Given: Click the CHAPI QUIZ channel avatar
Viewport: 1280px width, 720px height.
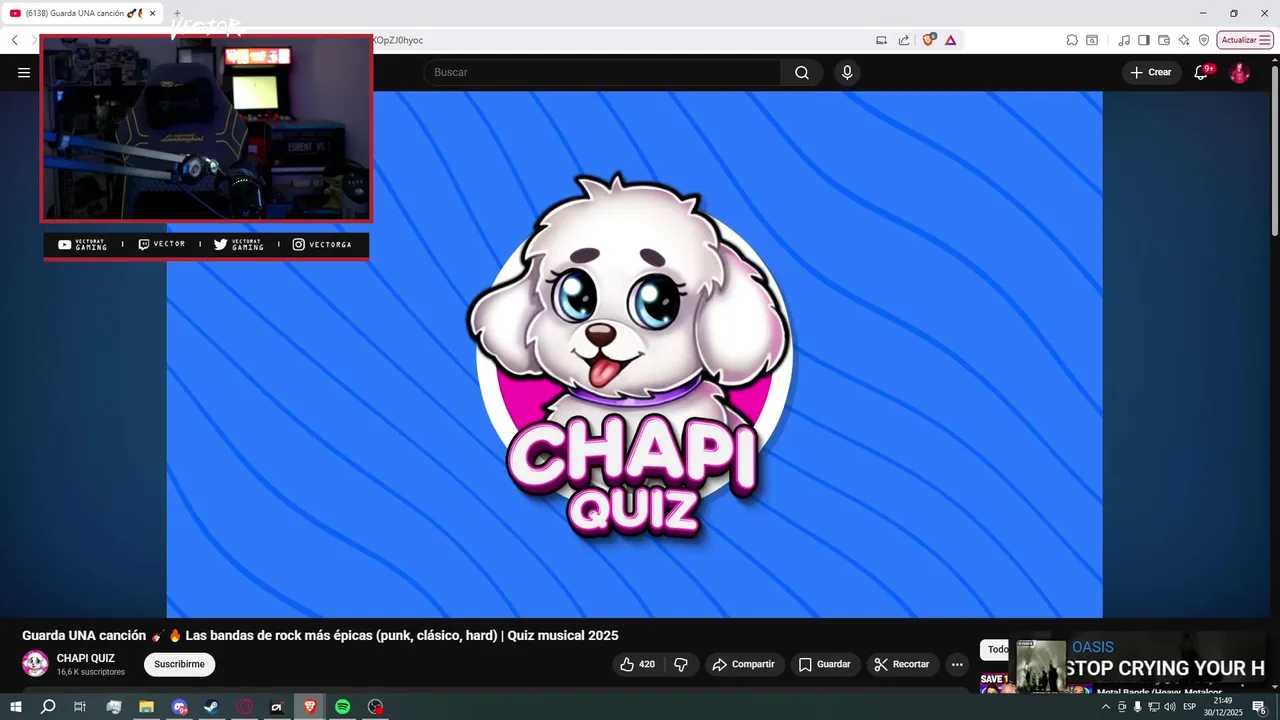Looking at the screenshot, I should (35, 664).
